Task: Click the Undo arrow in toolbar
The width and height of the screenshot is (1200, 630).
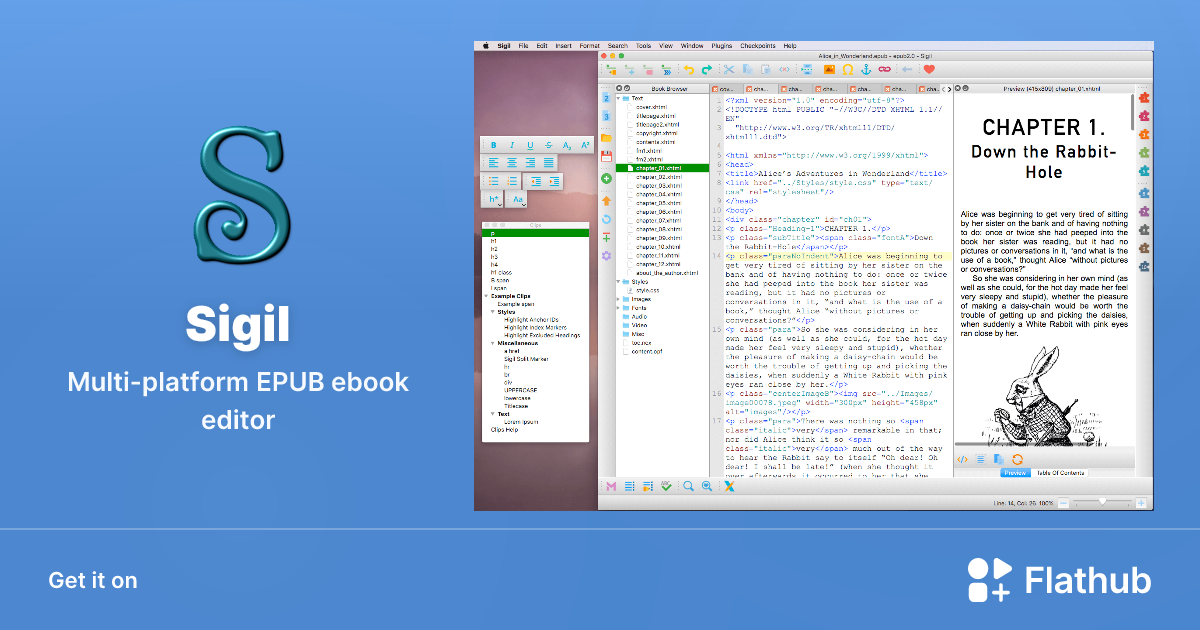Action: pos(688,69)
